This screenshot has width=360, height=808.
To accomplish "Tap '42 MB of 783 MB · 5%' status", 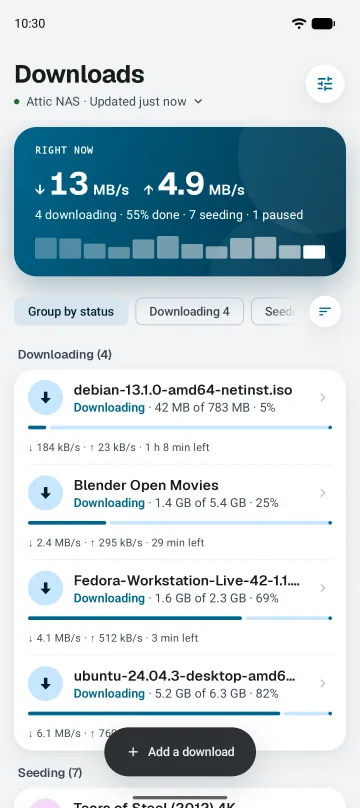I will pyautogui.click(x=215, y=408).
